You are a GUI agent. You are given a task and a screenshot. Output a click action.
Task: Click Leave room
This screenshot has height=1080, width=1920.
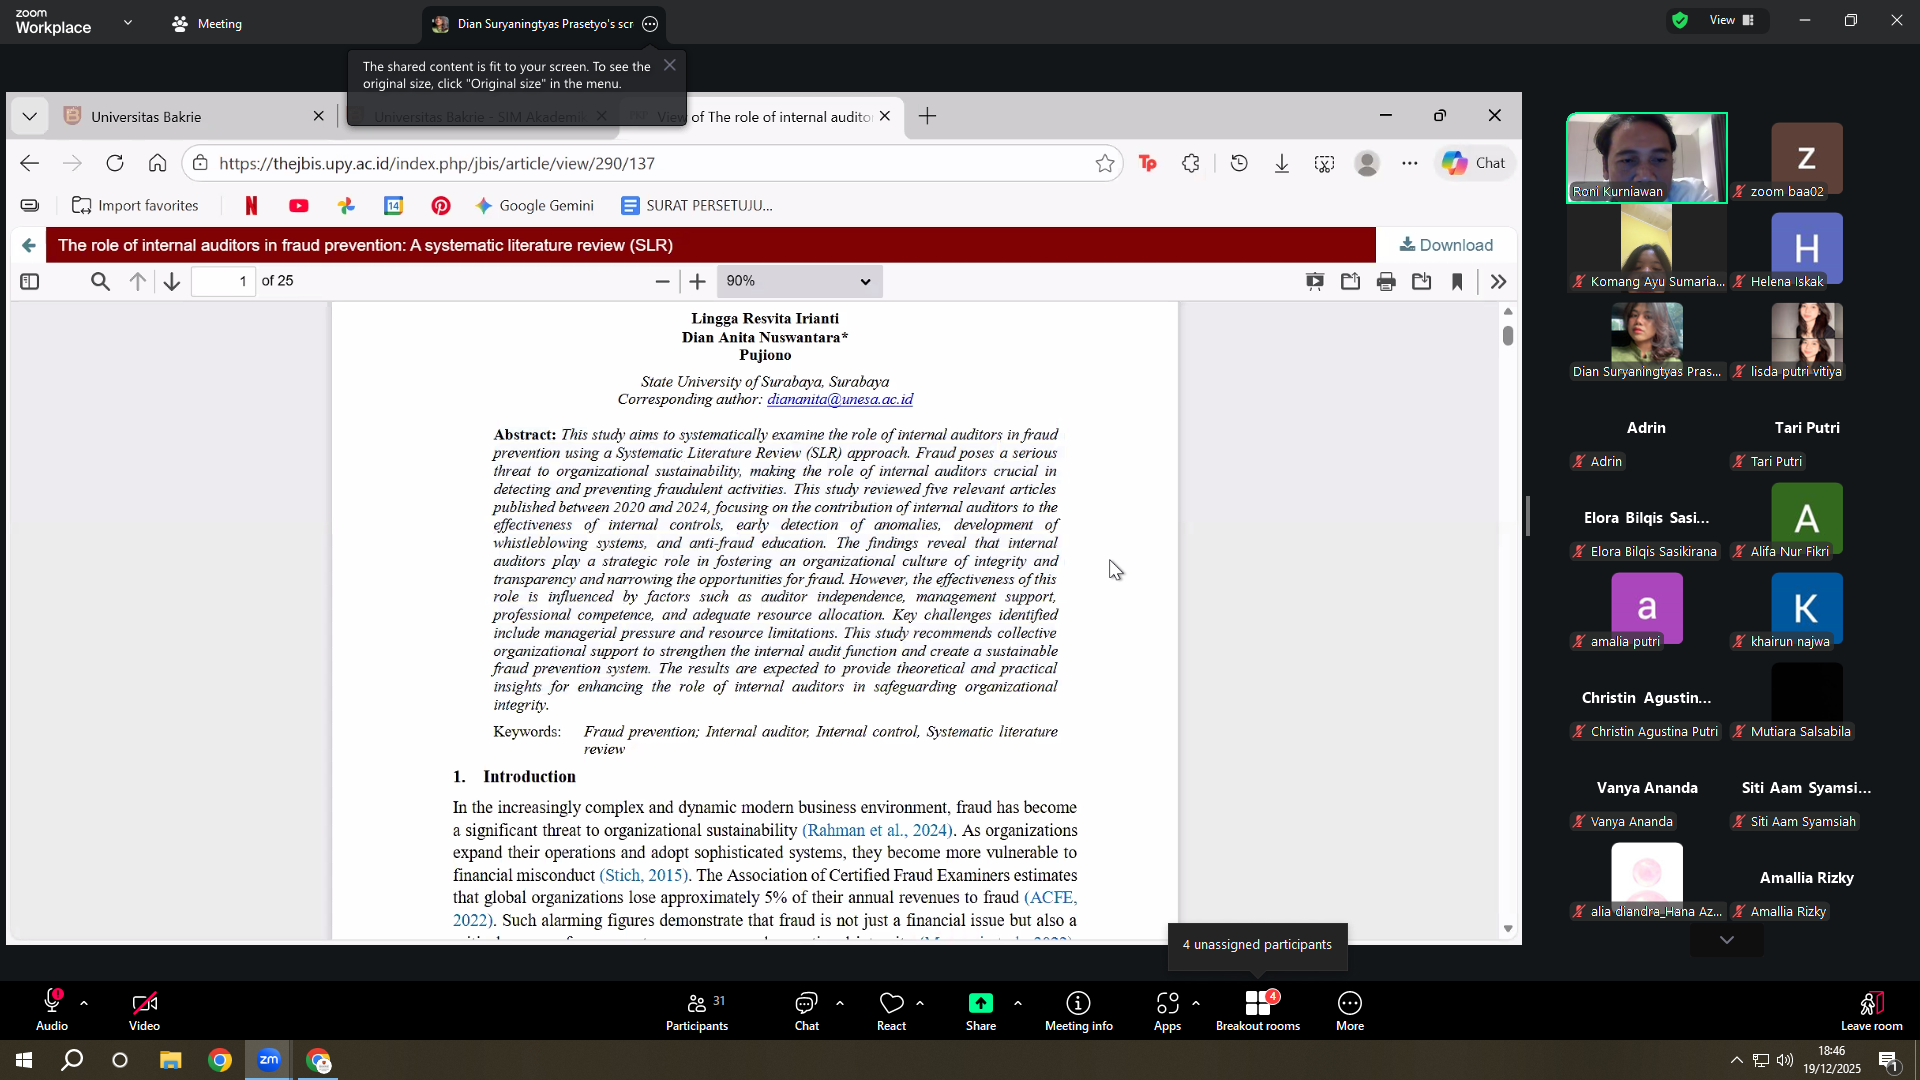point(1872,1010)
